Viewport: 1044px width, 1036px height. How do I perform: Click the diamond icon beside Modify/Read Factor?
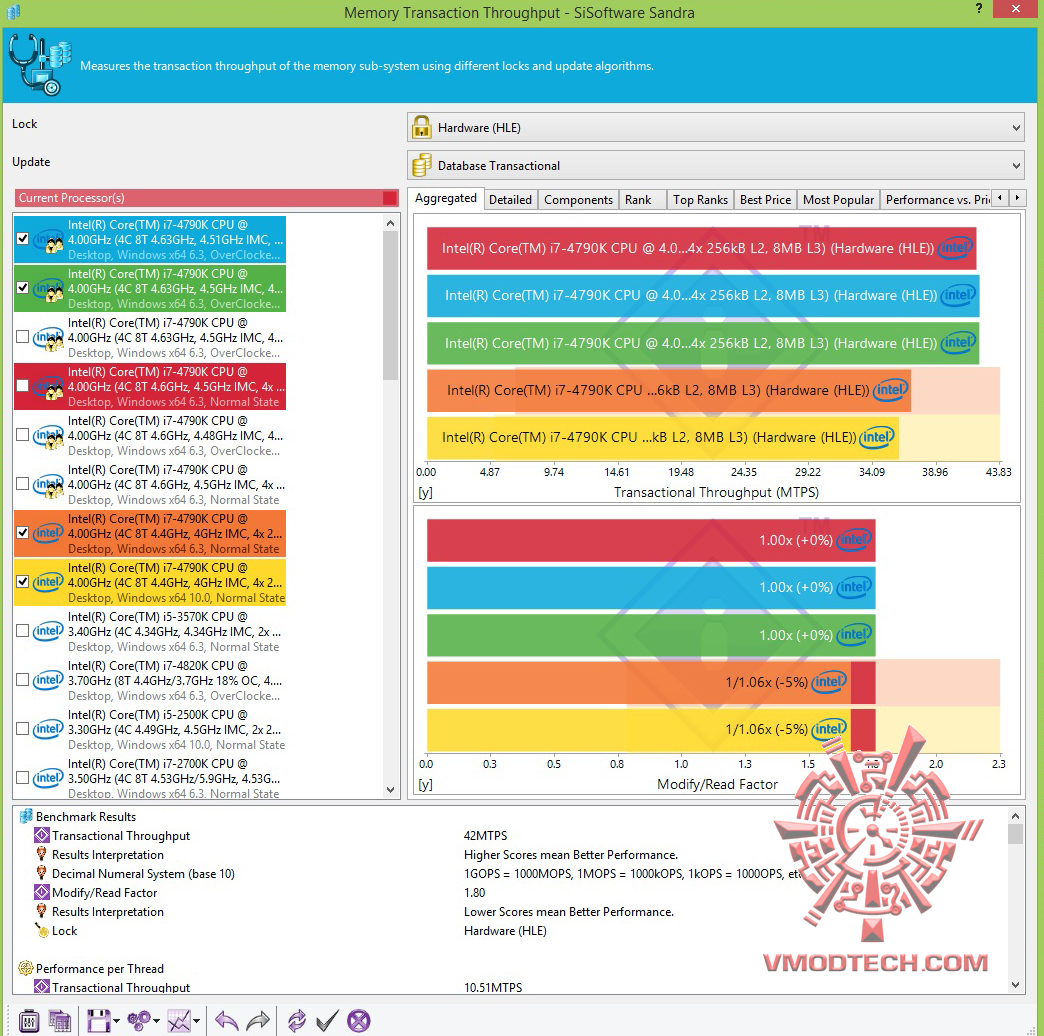42,892
